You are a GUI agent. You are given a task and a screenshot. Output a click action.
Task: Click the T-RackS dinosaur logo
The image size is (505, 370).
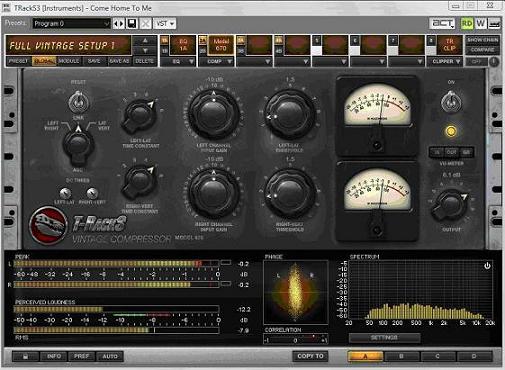pyautogui.click(x=48, y=225)
